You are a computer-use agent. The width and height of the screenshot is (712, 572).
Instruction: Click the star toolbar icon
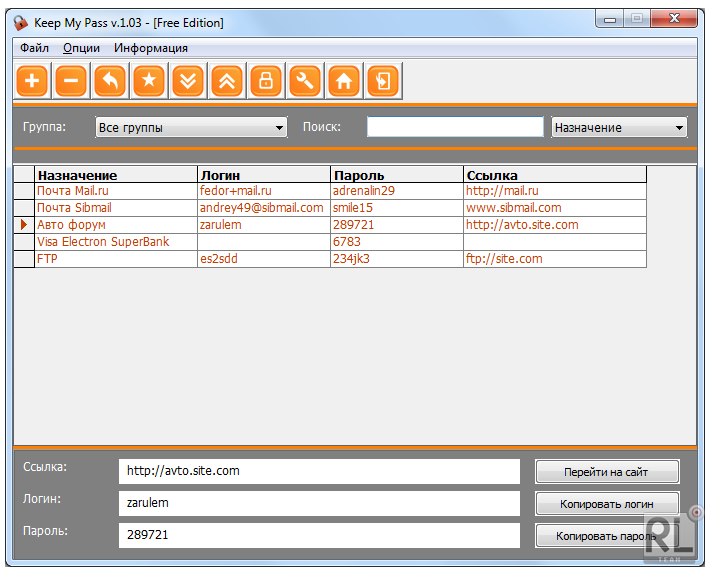(x=149, y=81)
